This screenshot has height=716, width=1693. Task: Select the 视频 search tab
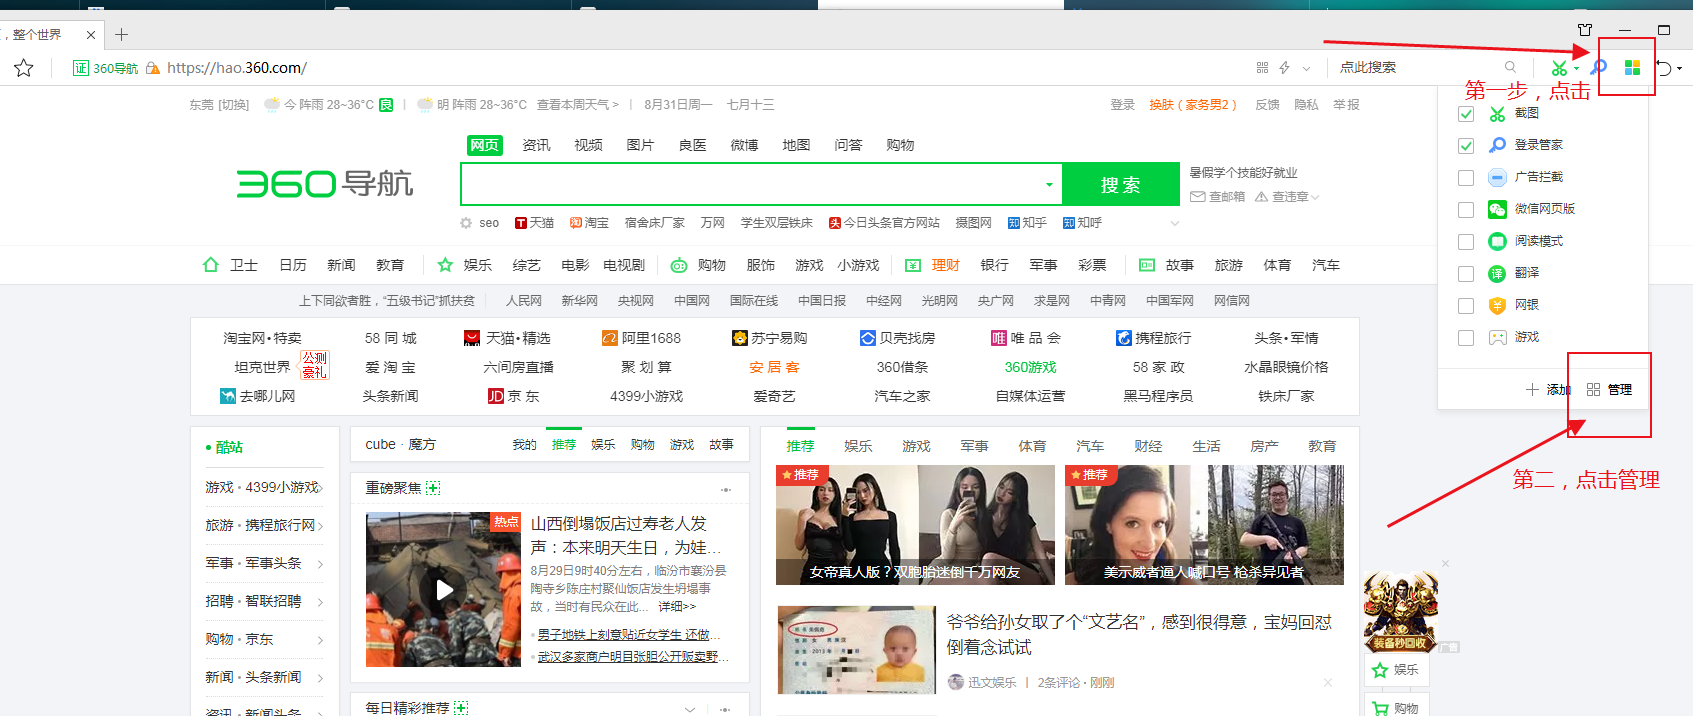[588, 145]
